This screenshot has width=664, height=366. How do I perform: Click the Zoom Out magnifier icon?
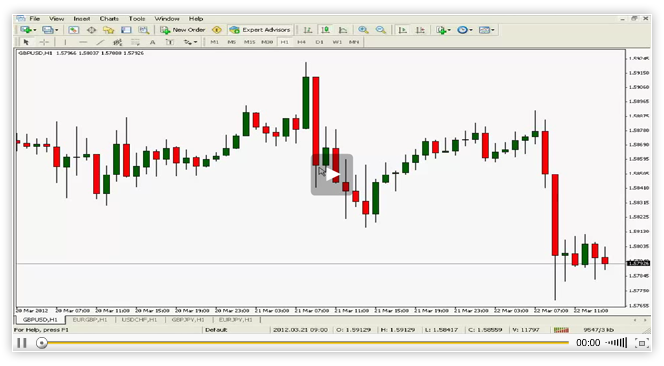(381, 30)
